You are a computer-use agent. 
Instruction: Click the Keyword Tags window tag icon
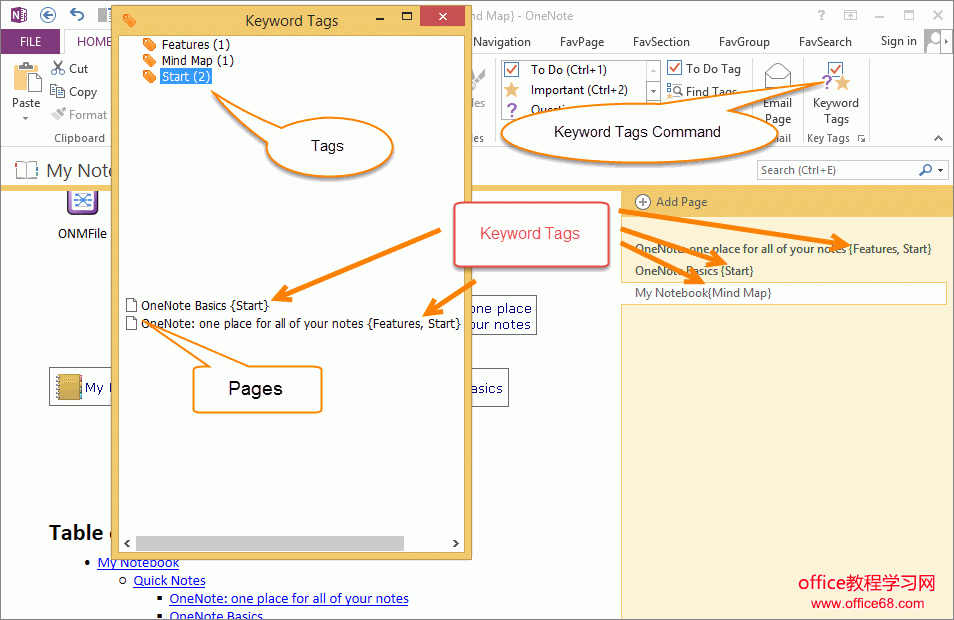[x=129, y=21]
